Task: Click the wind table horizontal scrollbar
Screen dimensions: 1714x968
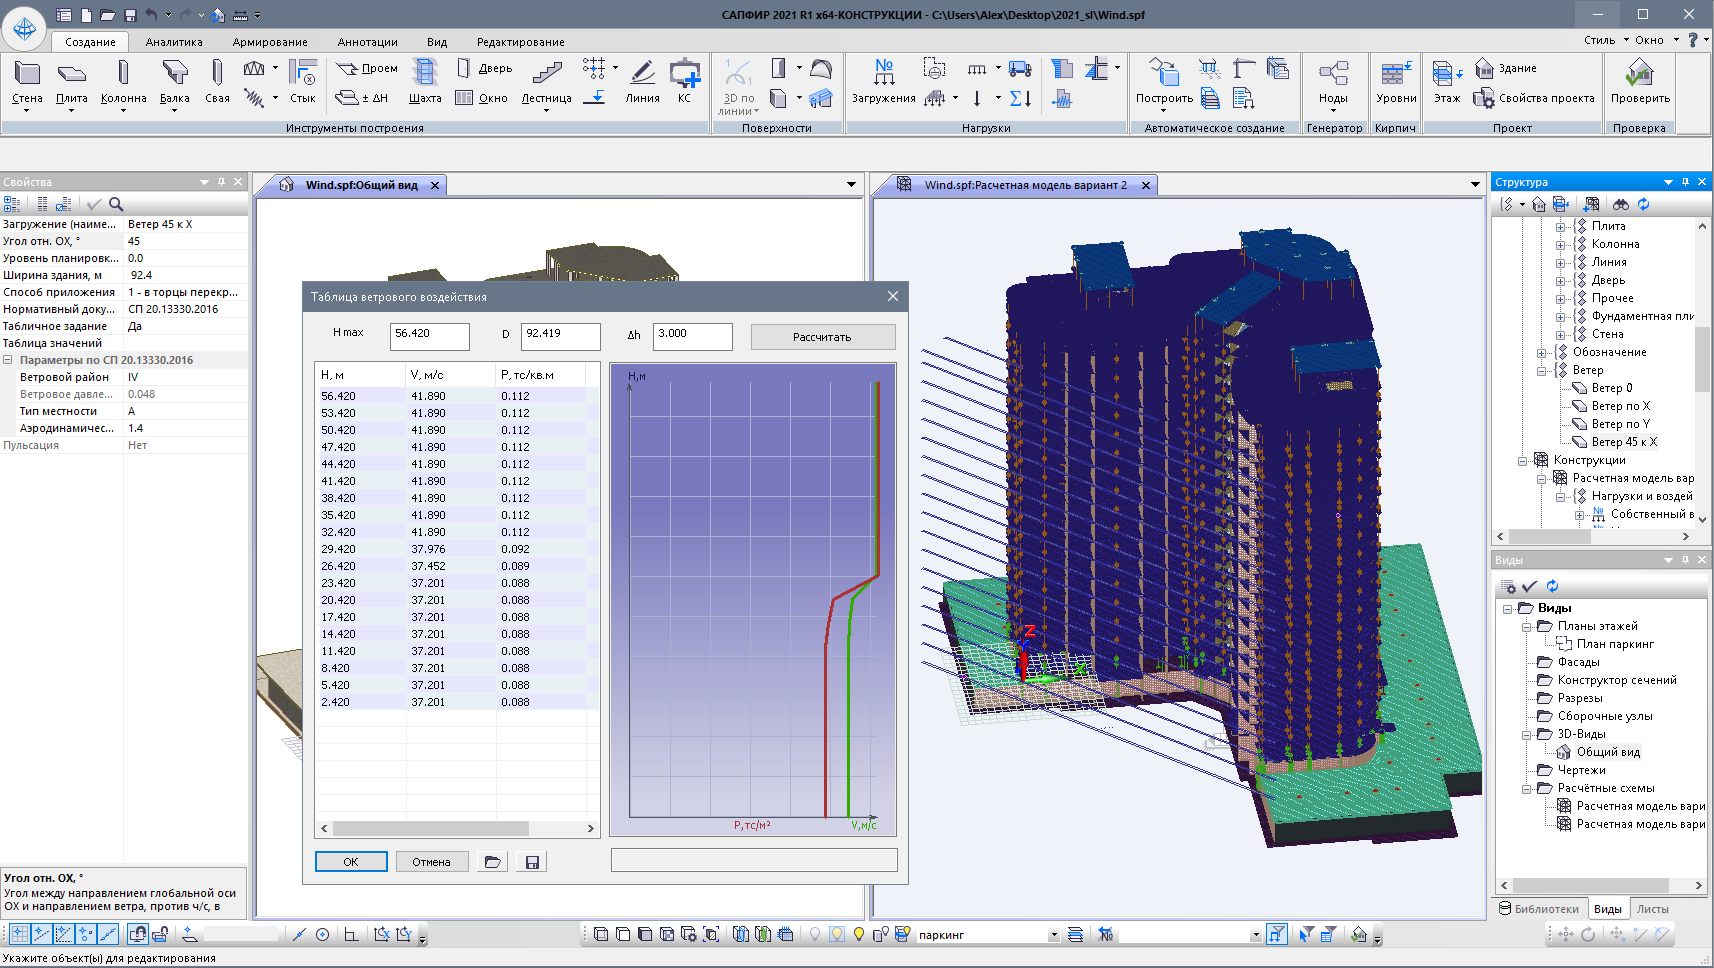Action: (430, 828)
